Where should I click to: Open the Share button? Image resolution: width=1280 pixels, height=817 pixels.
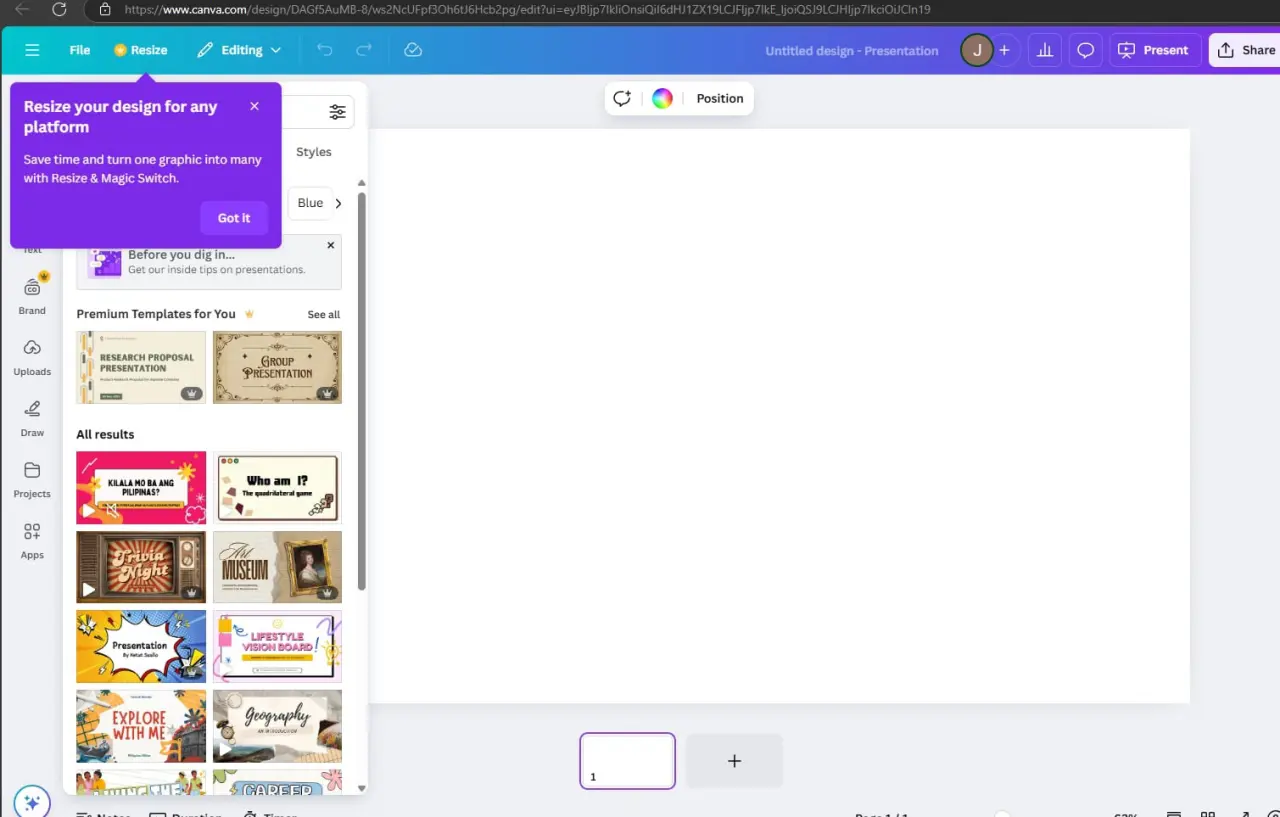(x=1245, y=50)
